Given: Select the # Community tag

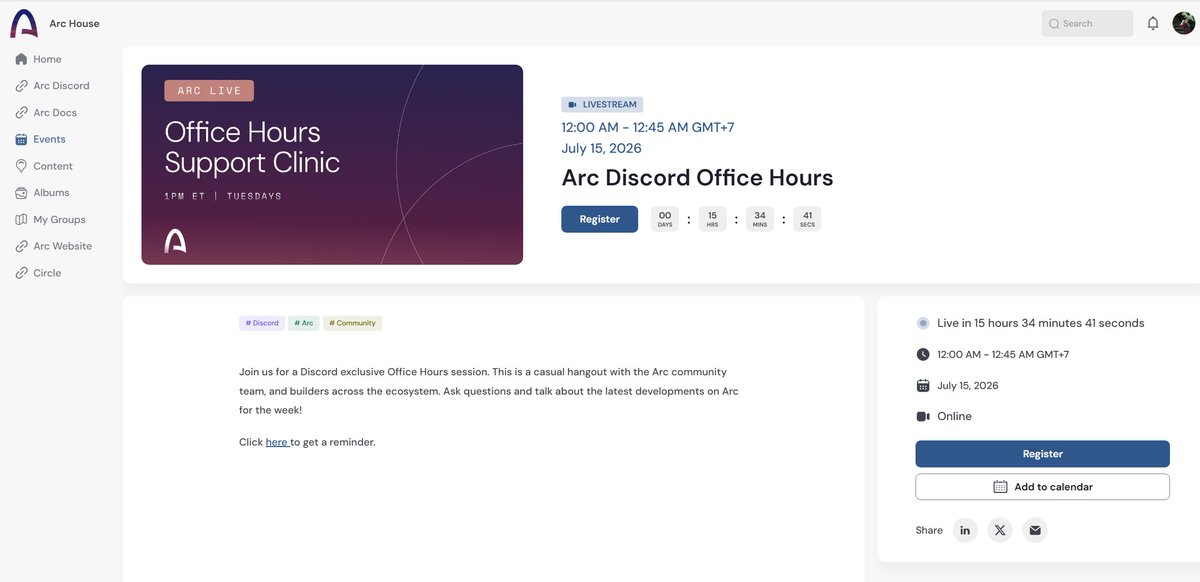Looking at the screenshot, I should [353, 323].
